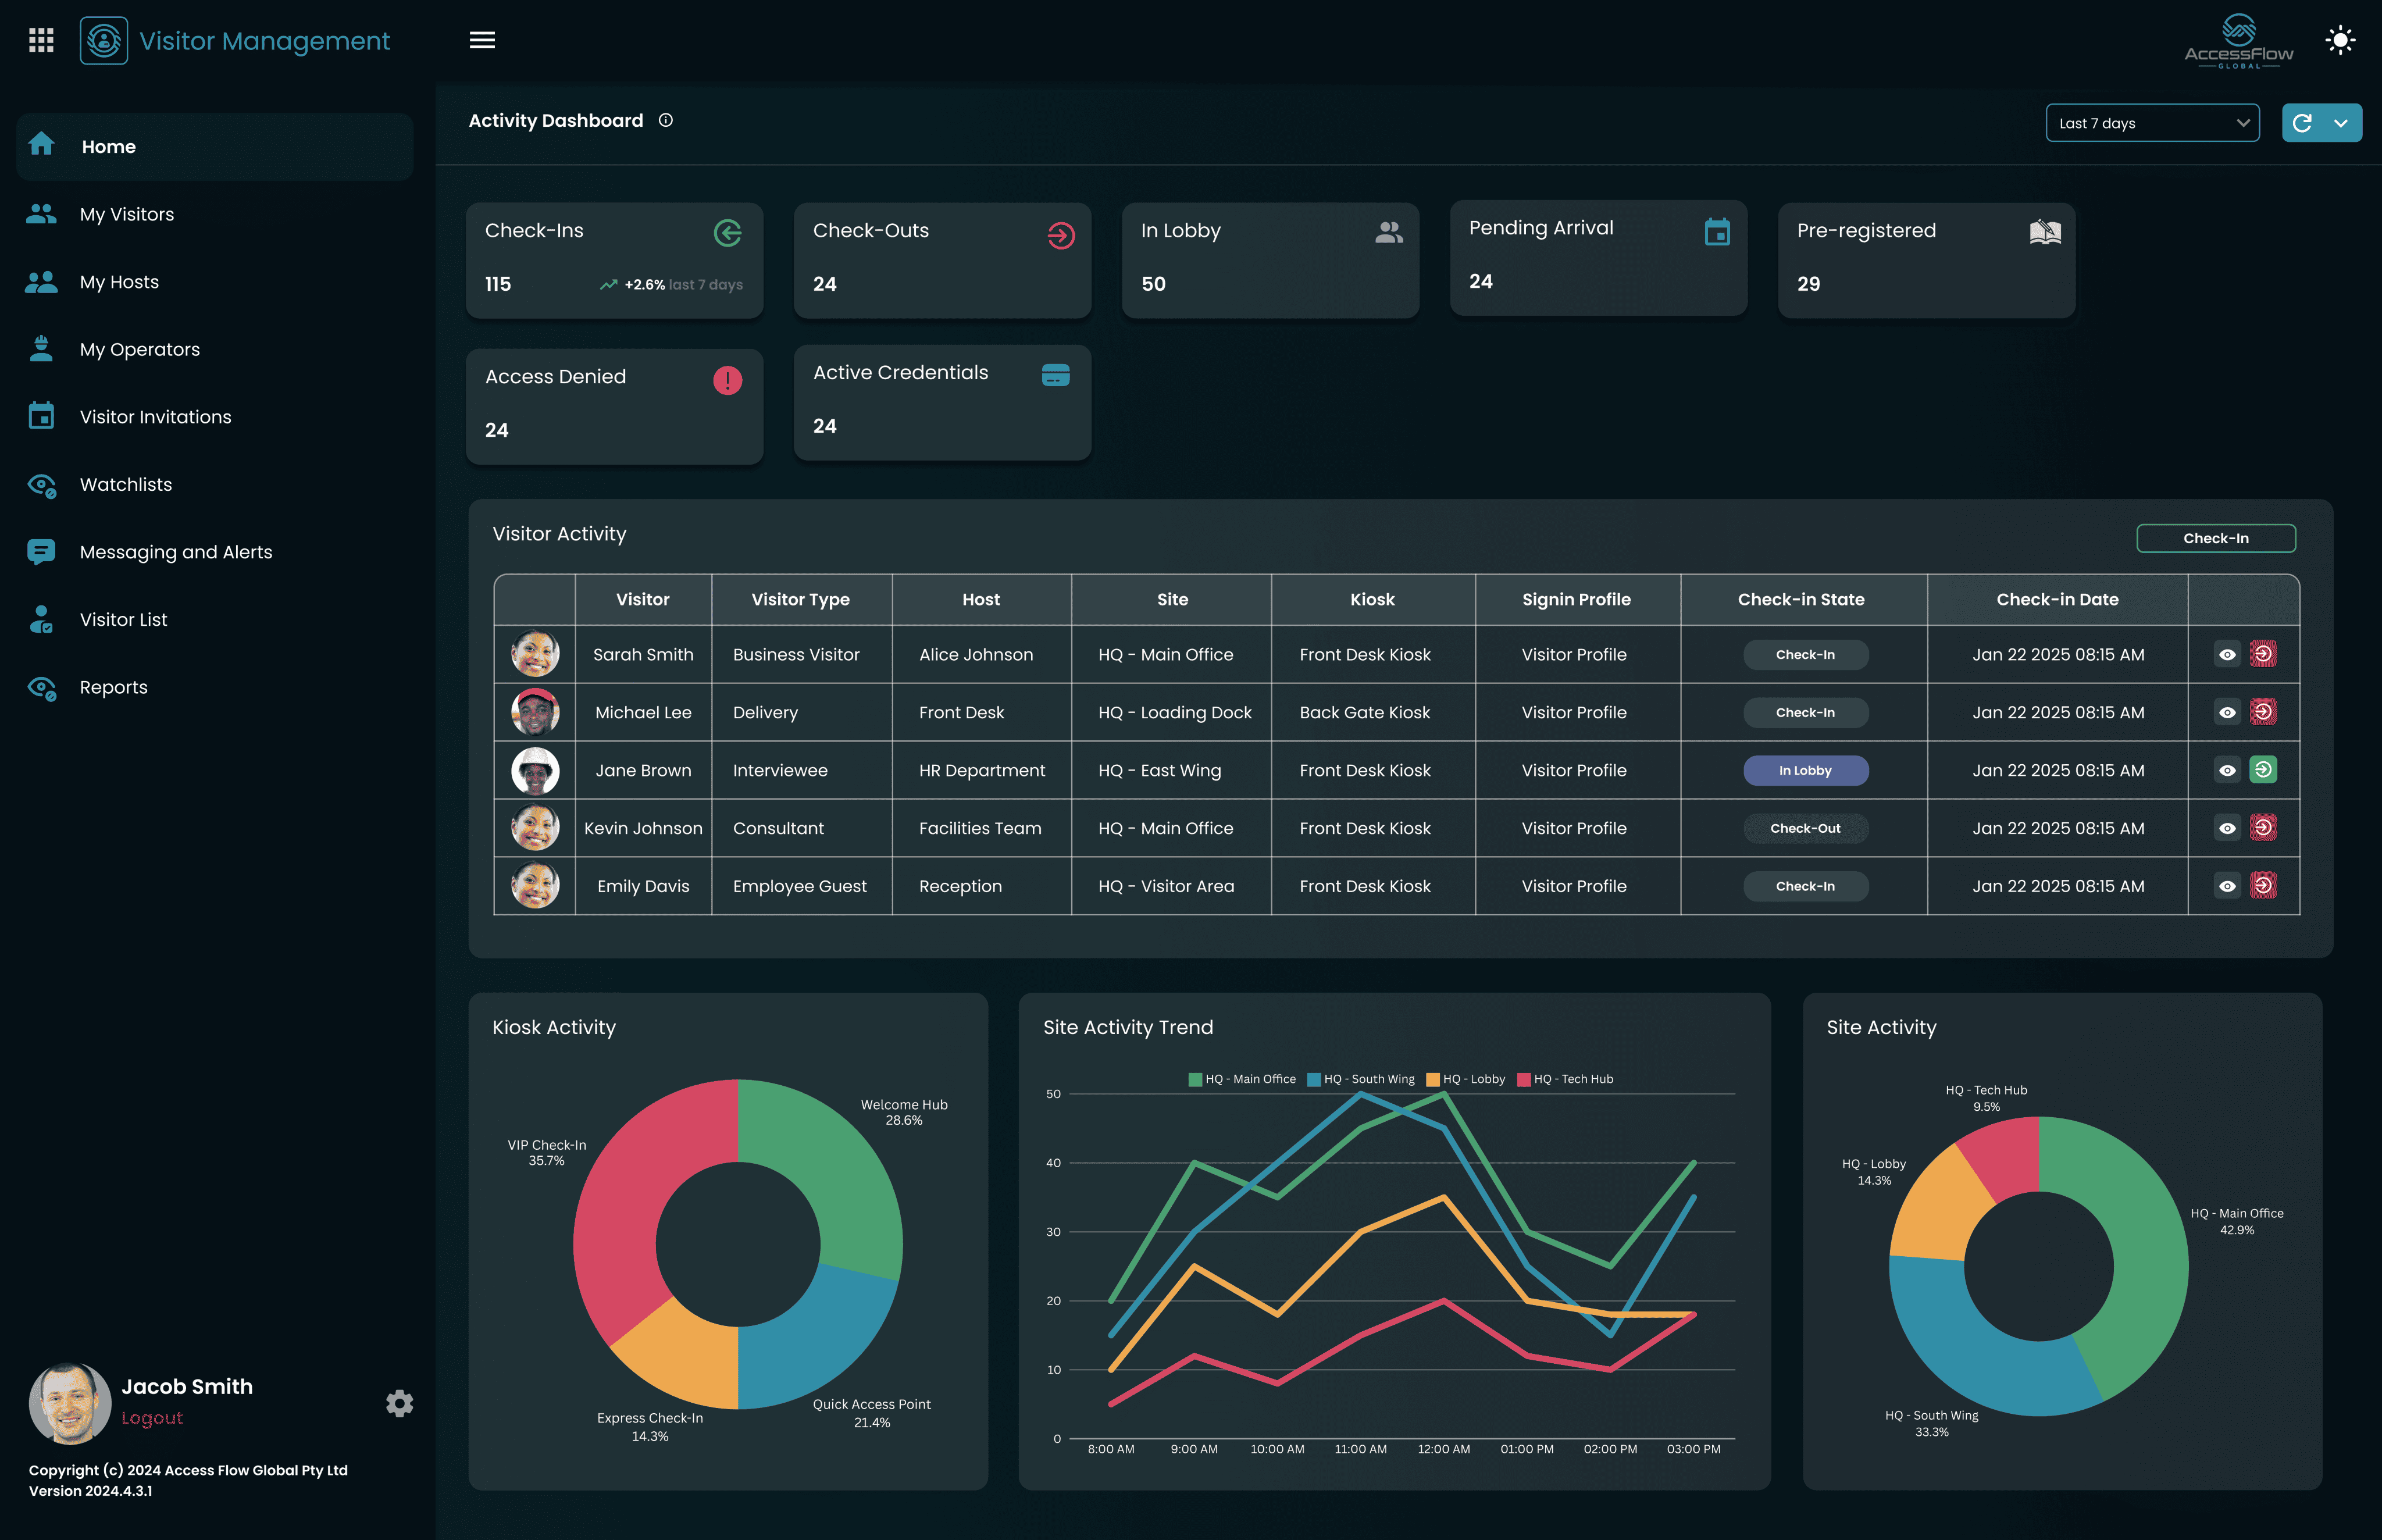2382x1540 pixels.
Task: Select the HQ - Tech Hub legend swatch
Action: 1524,1079
